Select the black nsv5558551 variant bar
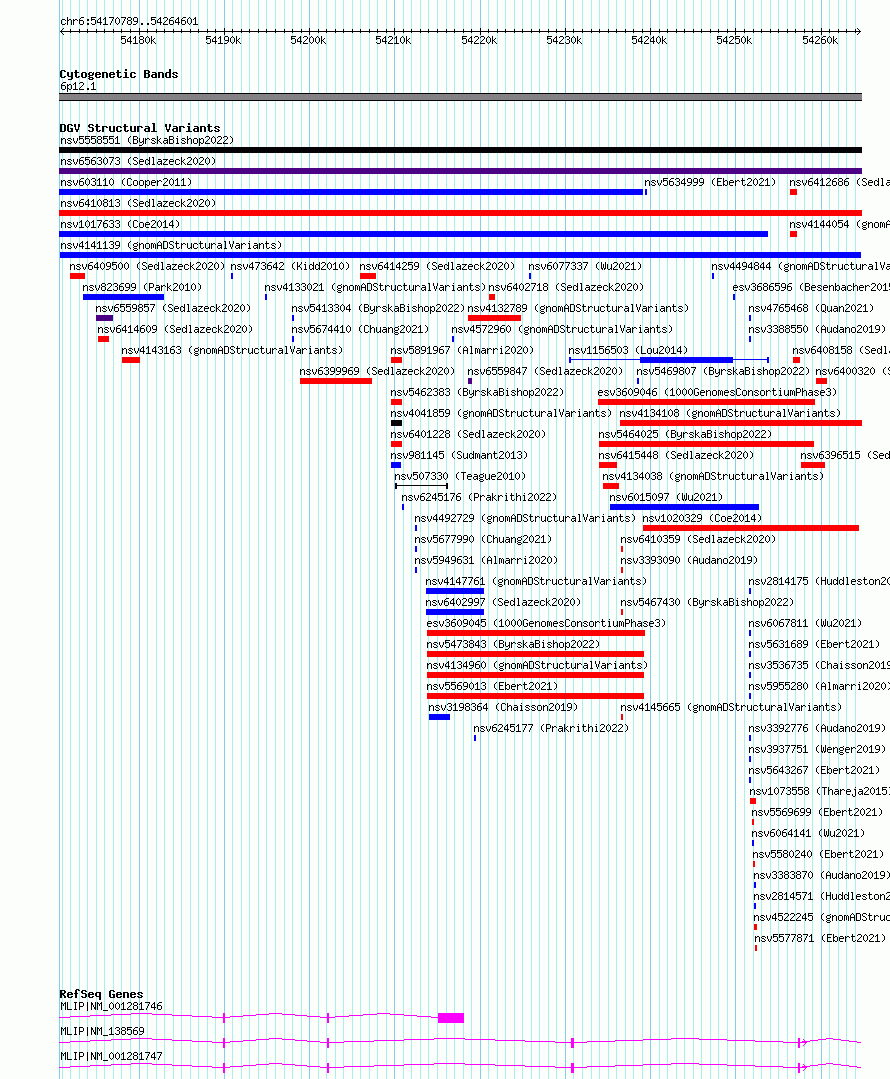This screenshot has width=890, height=1079. coord(460,150)
